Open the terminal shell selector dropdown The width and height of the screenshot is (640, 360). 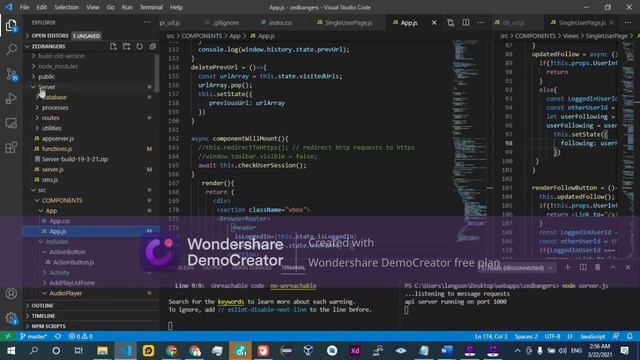[x=516, y=268]
